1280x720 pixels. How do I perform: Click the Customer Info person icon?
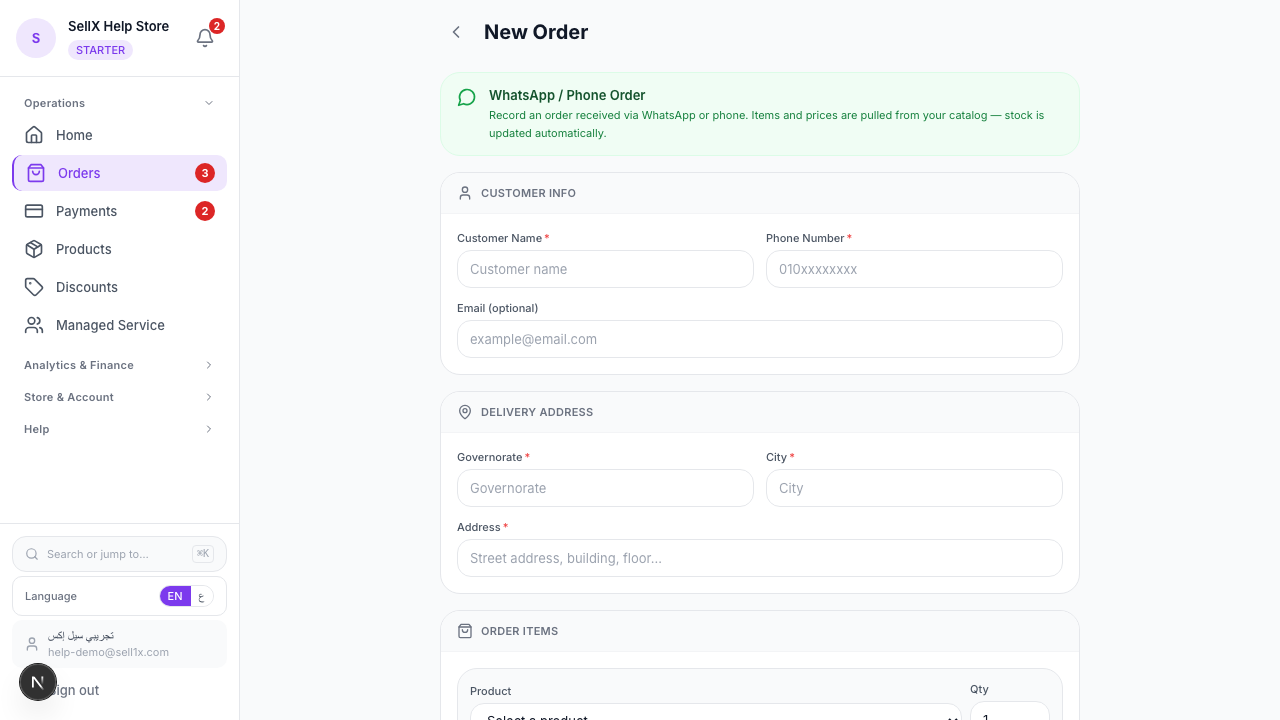pyautogui.click(x=465, y=193)
